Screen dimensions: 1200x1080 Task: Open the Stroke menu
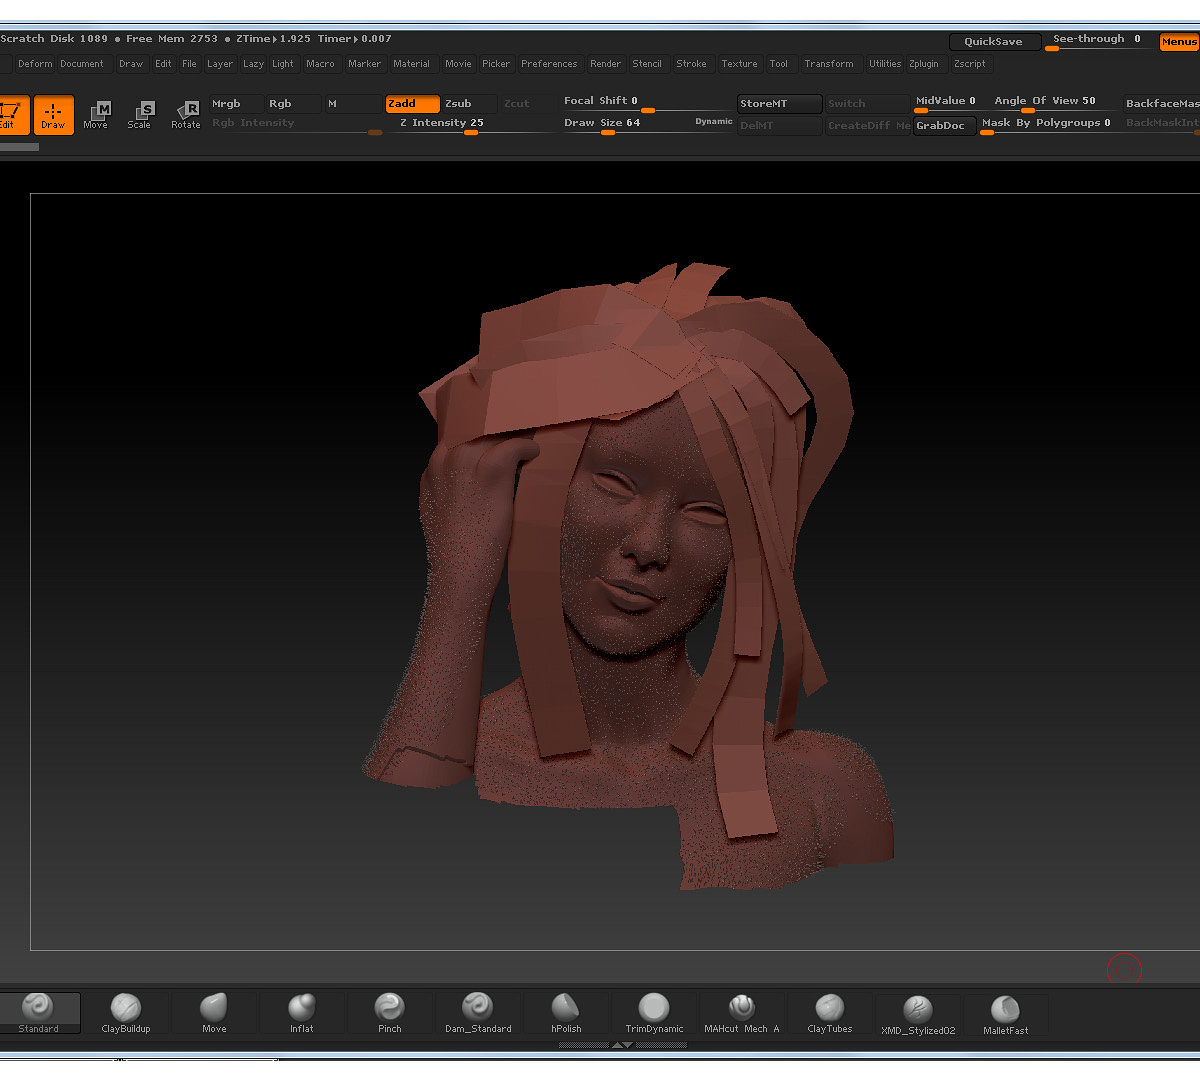[692, 64]
